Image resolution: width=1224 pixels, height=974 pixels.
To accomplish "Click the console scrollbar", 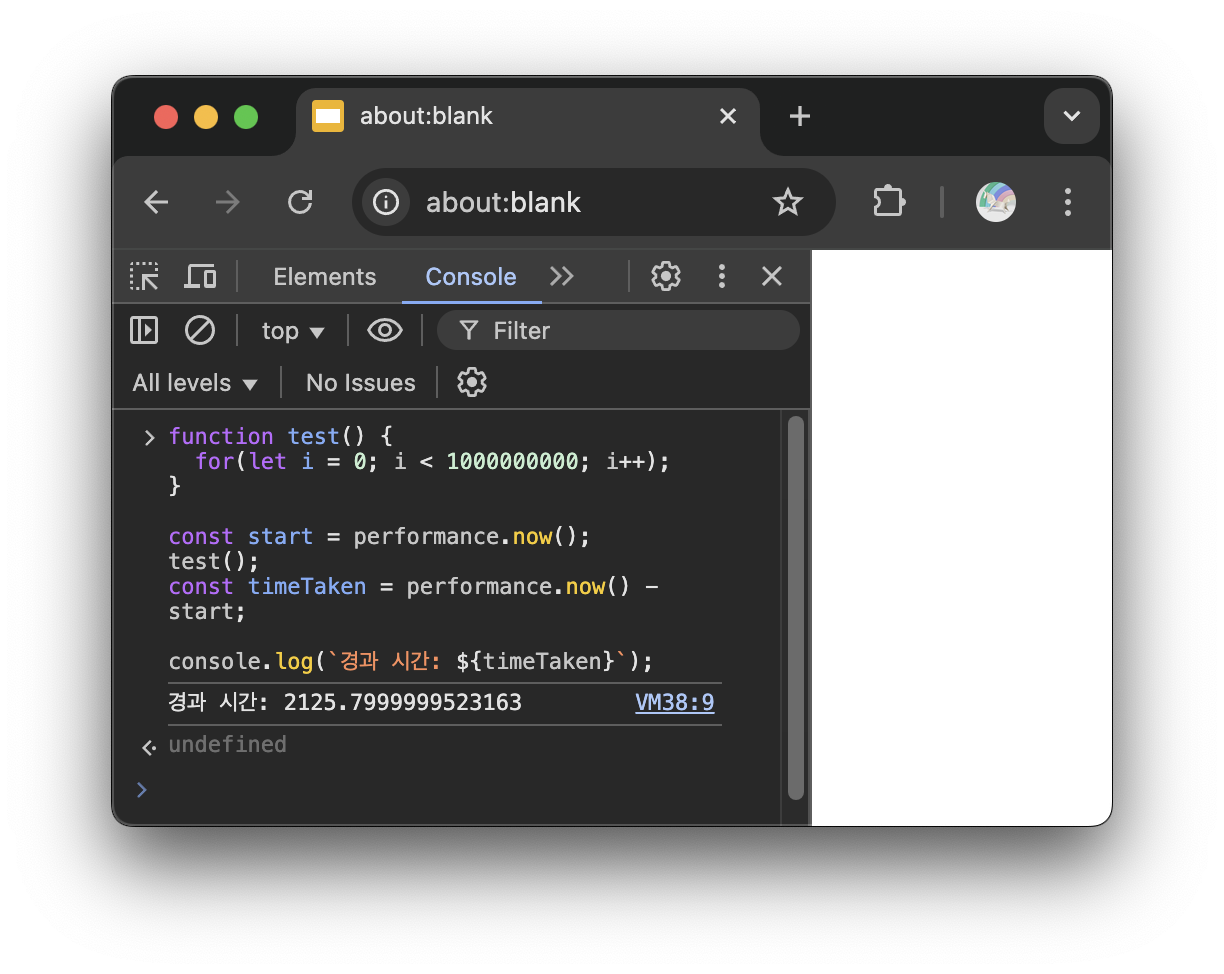I will pos(796,608).
